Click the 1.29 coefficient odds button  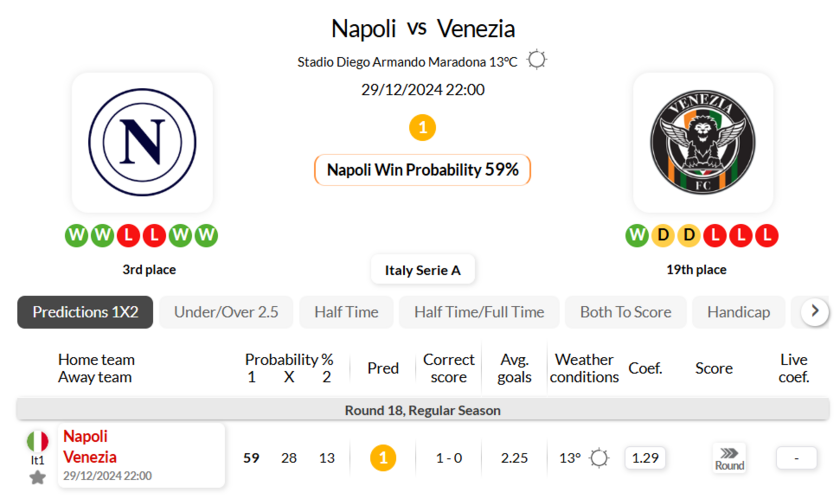645,458
